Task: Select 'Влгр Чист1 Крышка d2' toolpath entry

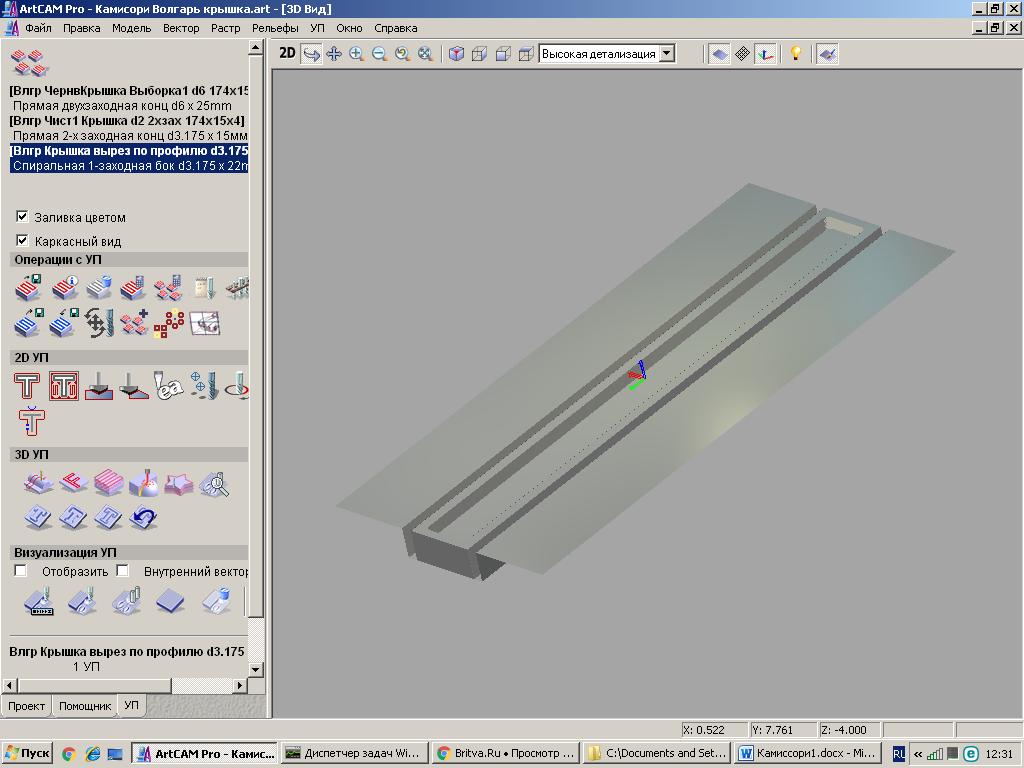Action: tap(127, 121)
